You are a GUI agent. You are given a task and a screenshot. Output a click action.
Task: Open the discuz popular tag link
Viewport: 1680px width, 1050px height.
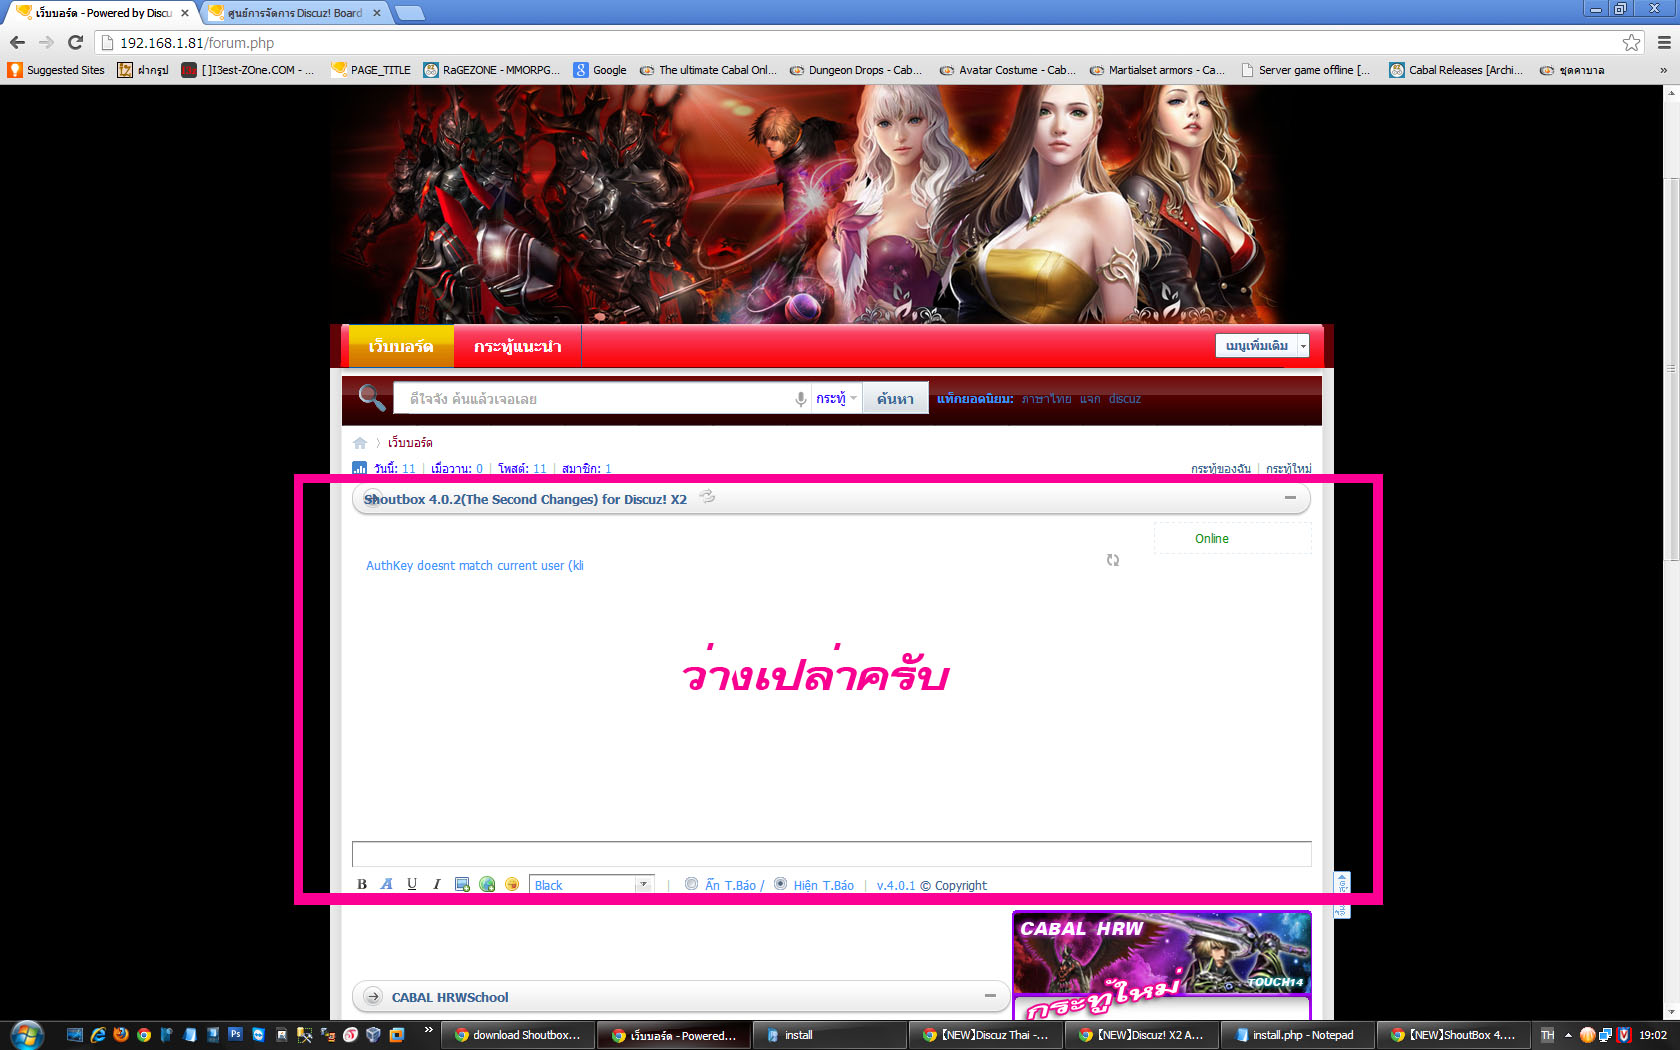(1125, 399)
